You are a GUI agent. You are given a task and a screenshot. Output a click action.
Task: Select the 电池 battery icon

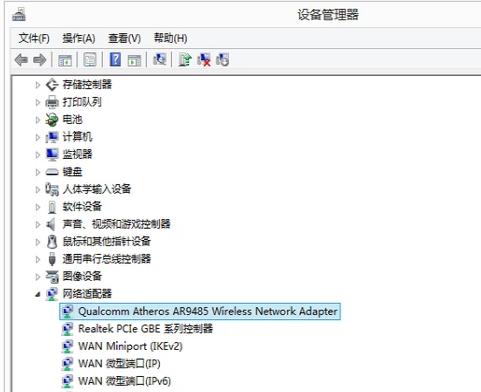click(52, 120)
